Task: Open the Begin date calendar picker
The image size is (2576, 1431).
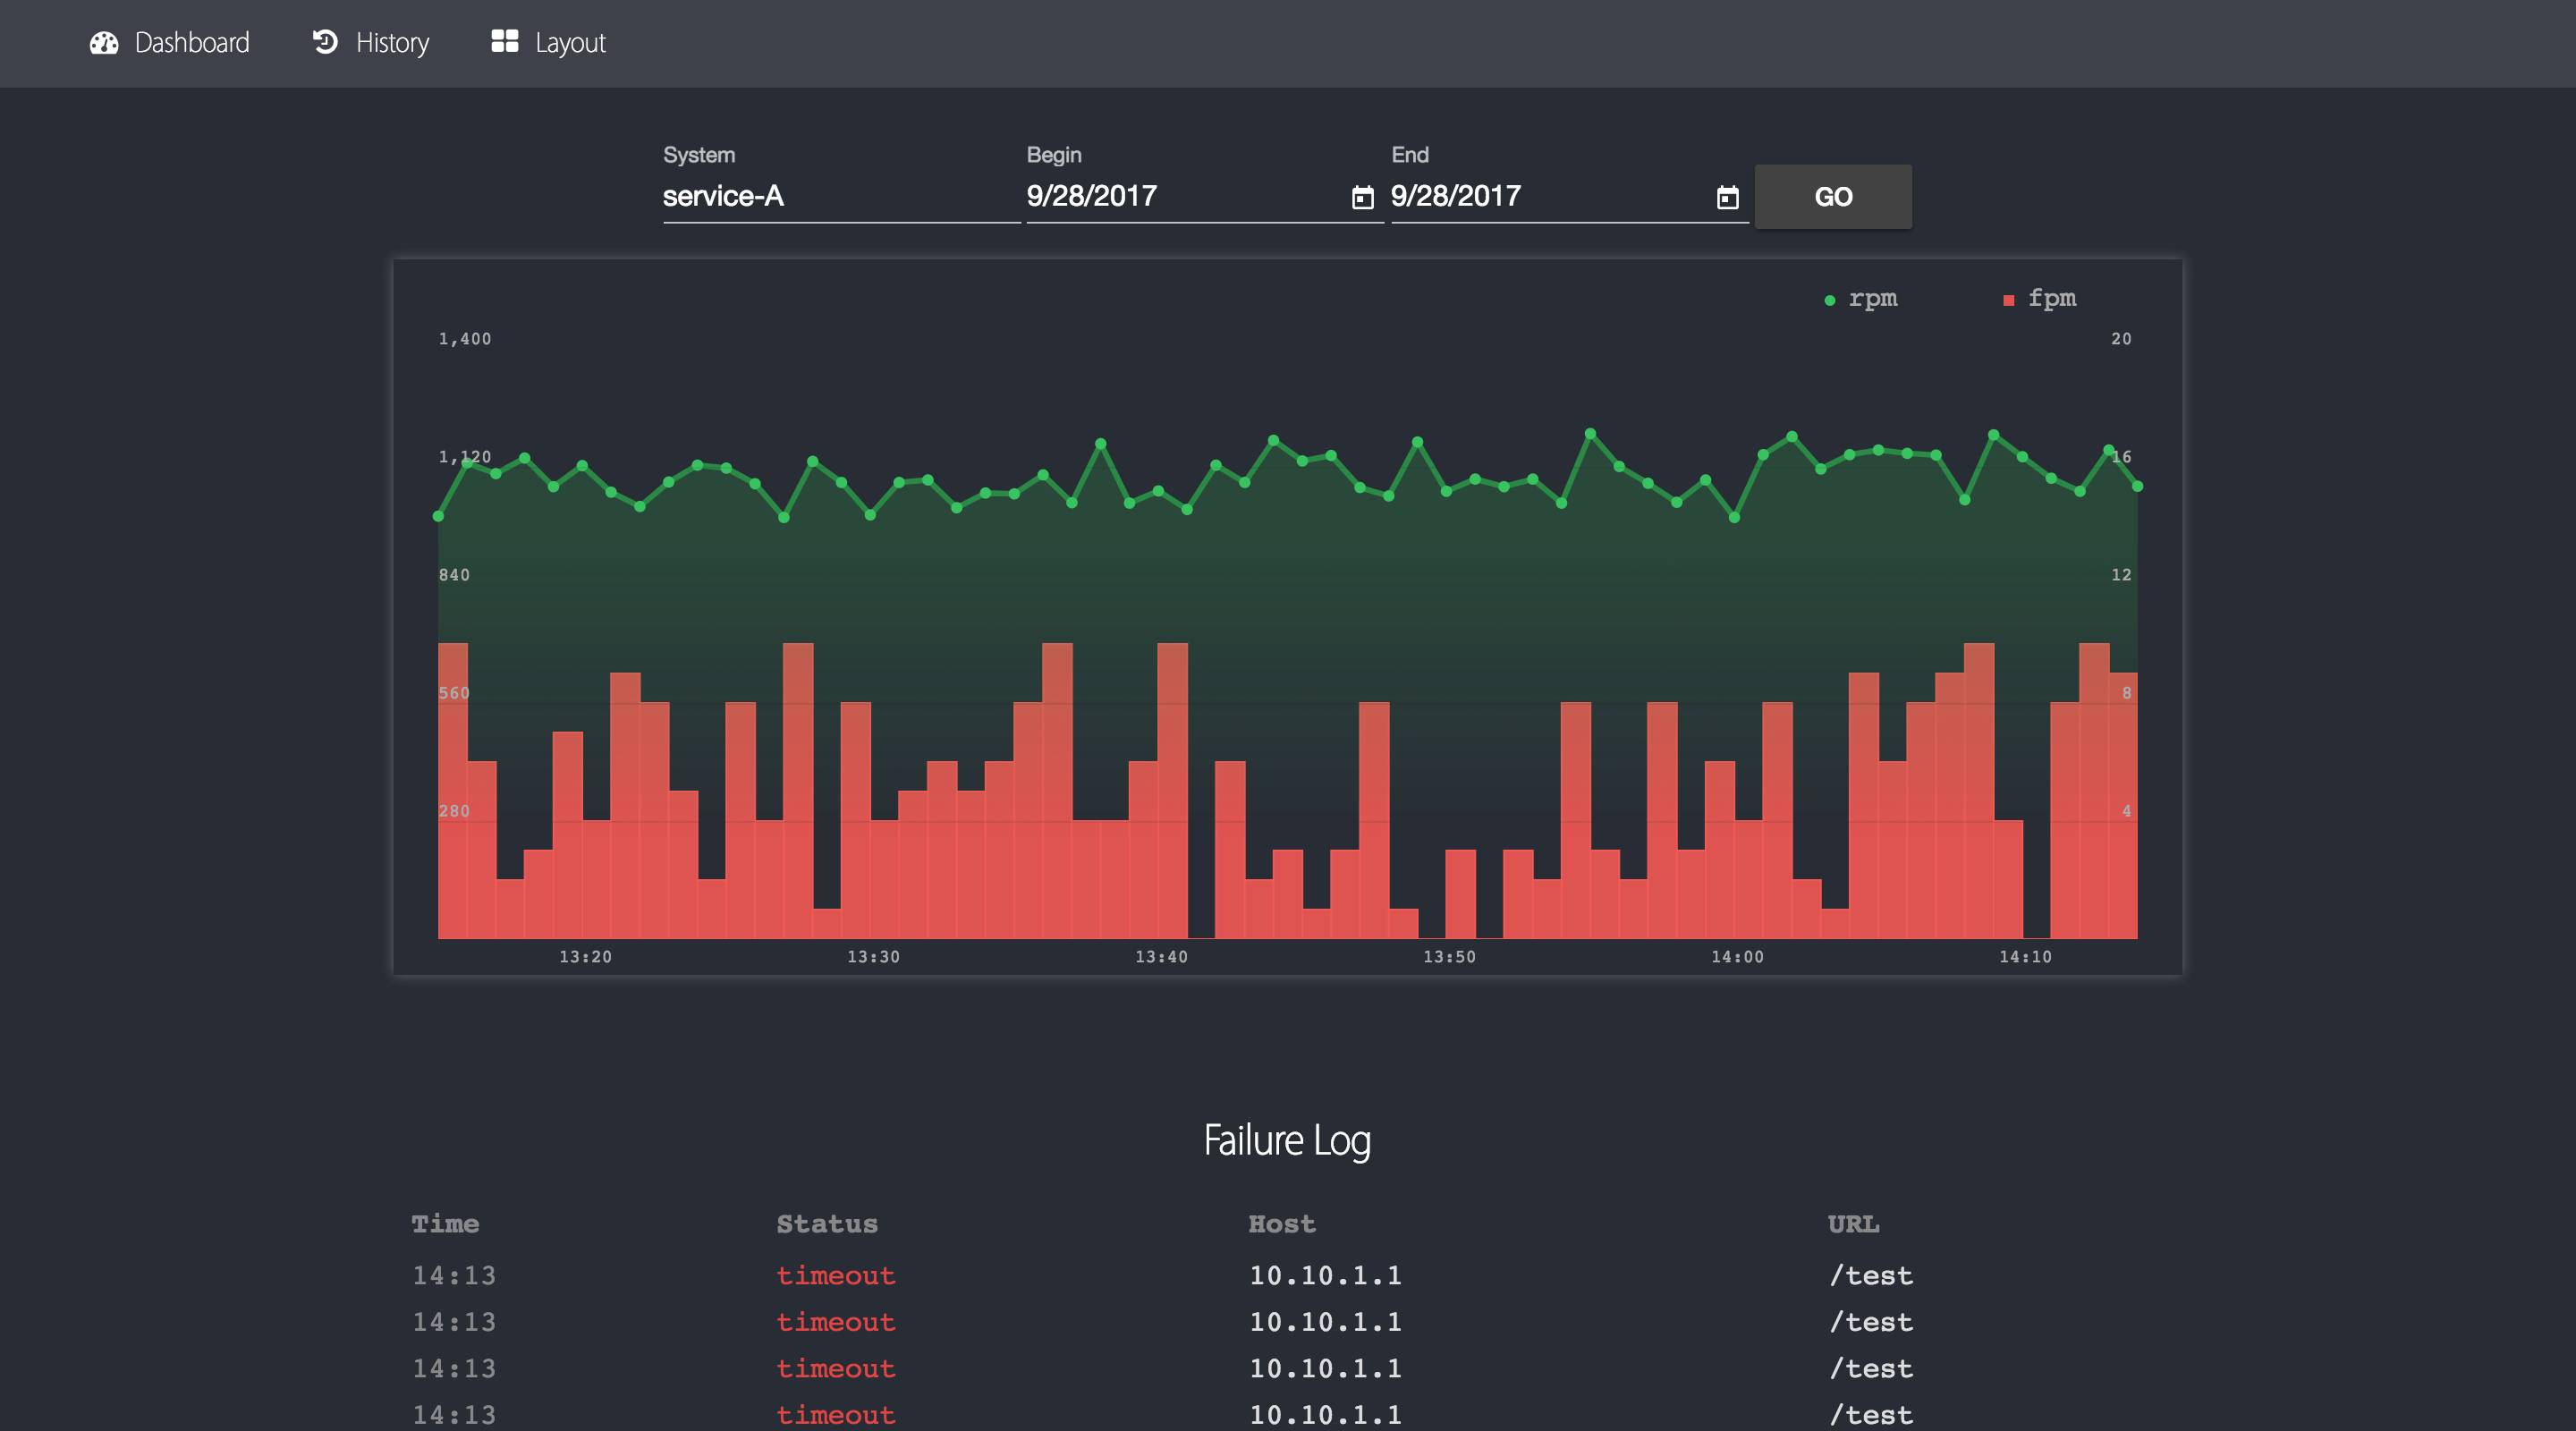Action: click(x=1362, y=197)
